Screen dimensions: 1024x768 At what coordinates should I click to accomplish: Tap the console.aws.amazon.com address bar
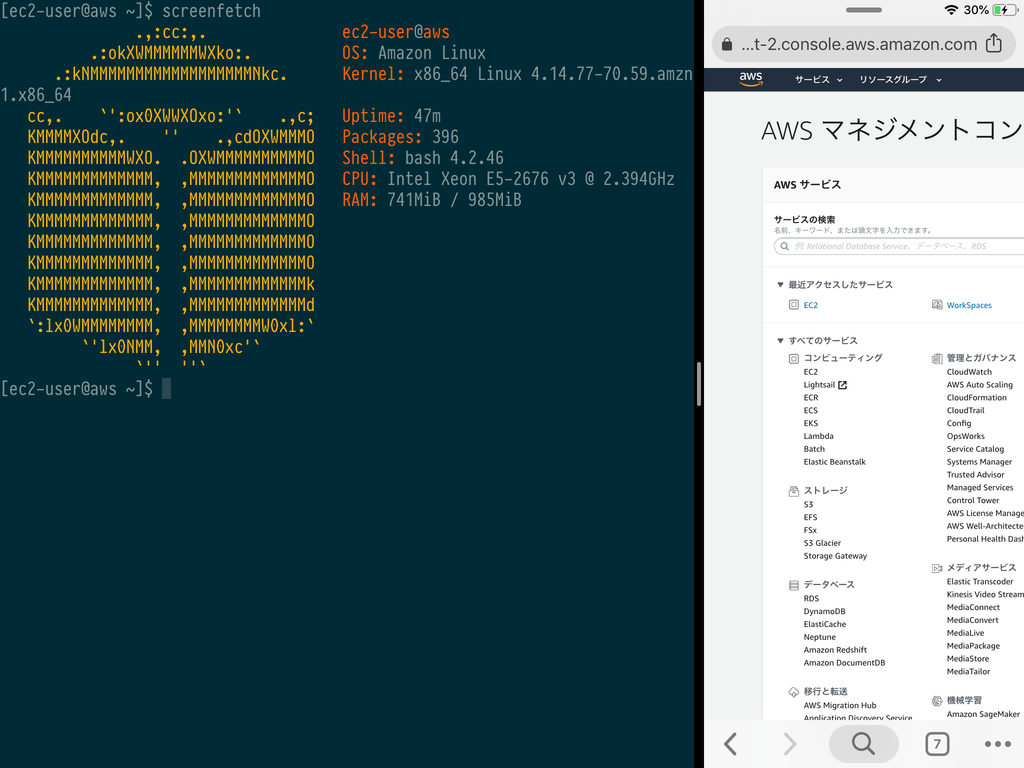pos(863,44)
